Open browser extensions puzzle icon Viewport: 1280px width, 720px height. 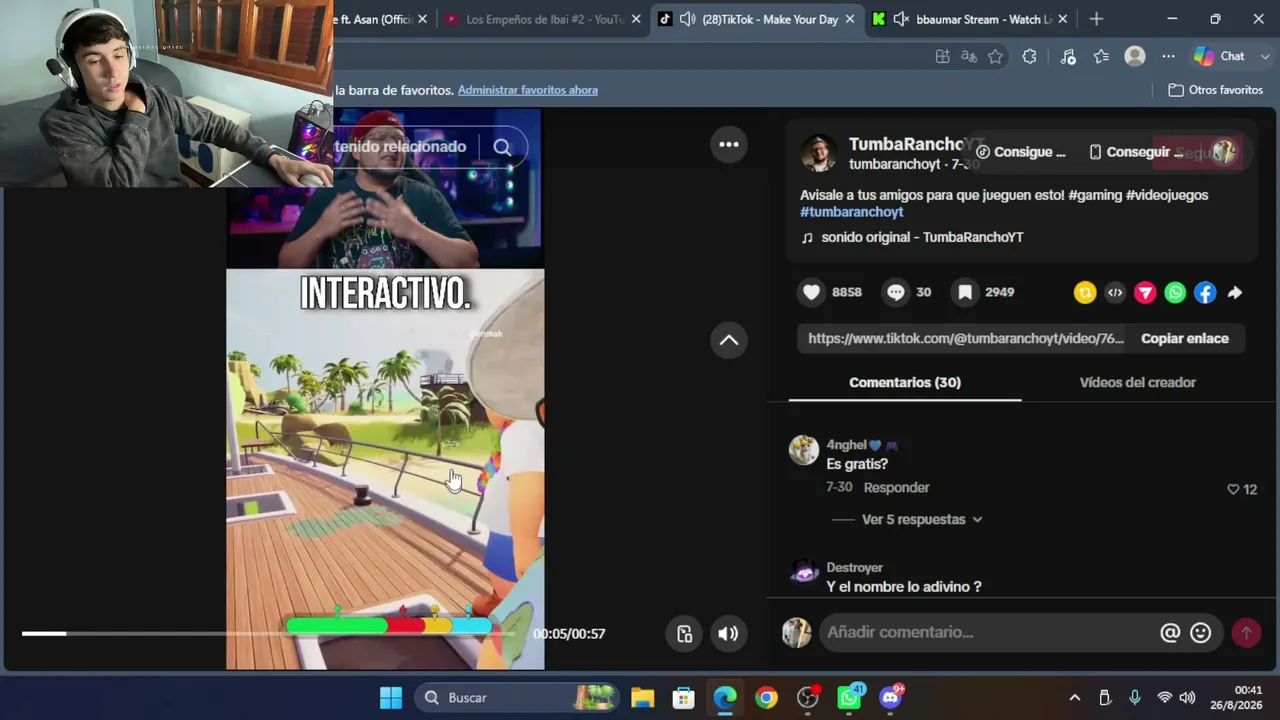pyautogui.click(x=1029, y=57)
